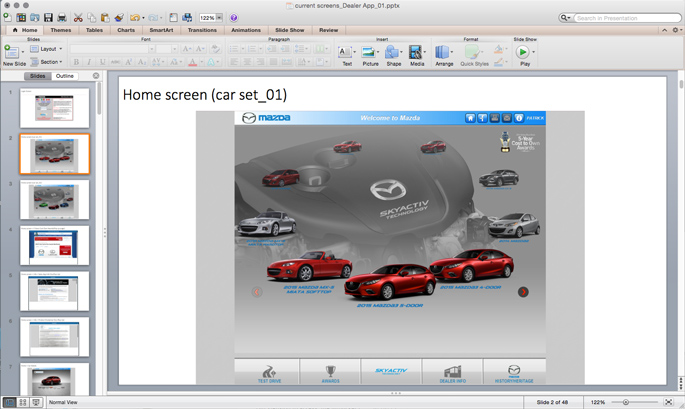Toggle Italic formatting
The height and width of the screenshot is (409, 685).
pyautogui.click(x=89, y=62)
